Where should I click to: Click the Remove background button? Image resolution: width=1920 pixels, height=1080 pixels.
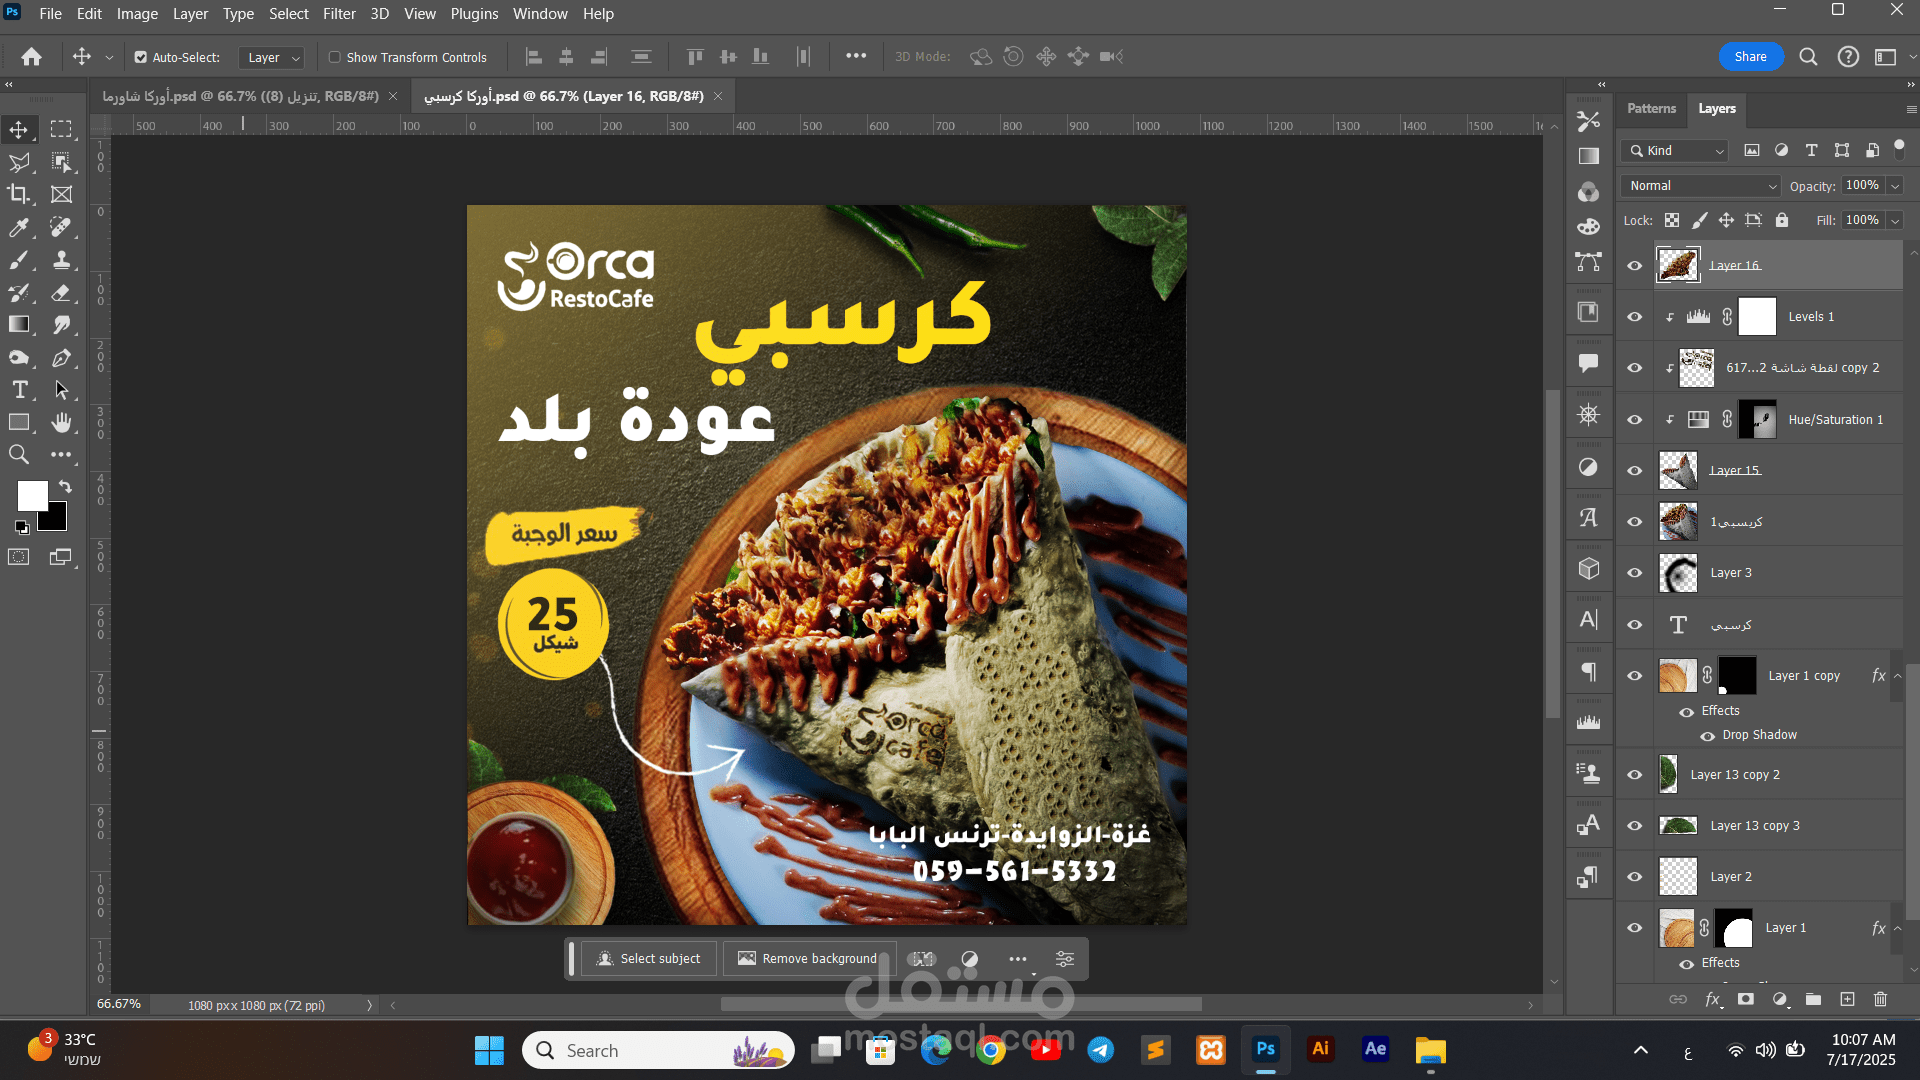tap(808, 959)
